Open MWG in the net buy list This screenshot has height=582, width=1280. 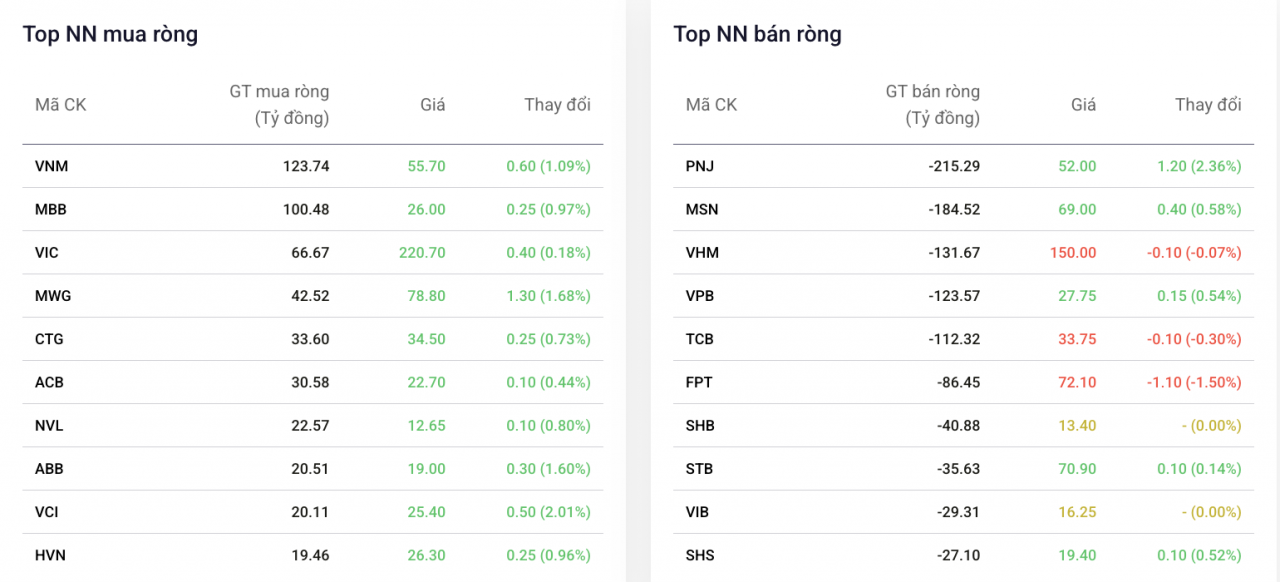tap(53, 296)
